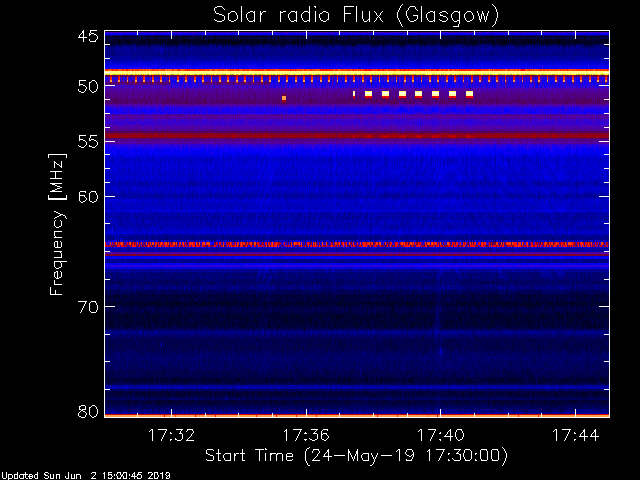Click the "Frequency [MHz]" axis label
Viewport: 640px width, 480px height.
pos(57,224)
